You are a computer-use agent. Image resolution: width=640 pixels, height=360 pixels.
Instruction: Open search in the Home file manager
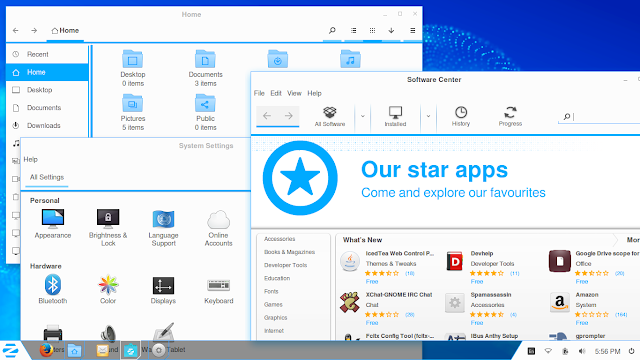tap(332, 31)
